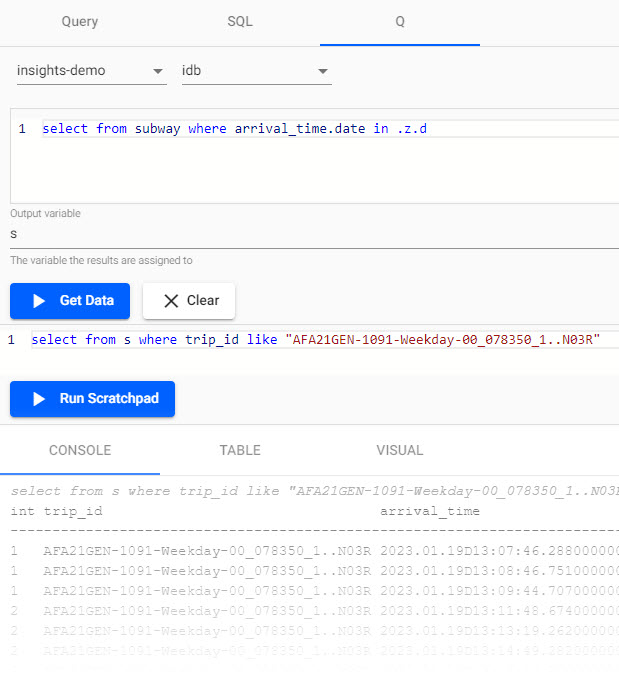Click the '.z.d' token in query editor
619x673 pixels.
pos(412,129)
